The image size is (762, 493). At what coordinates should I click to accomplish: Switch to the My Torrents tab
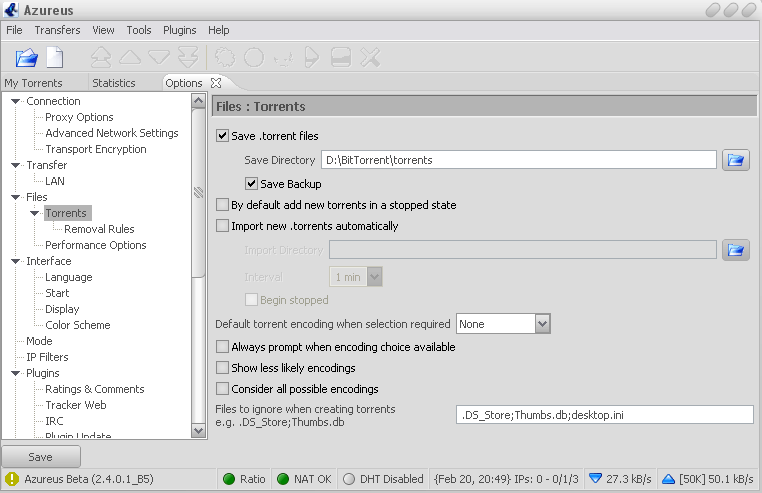34,83
